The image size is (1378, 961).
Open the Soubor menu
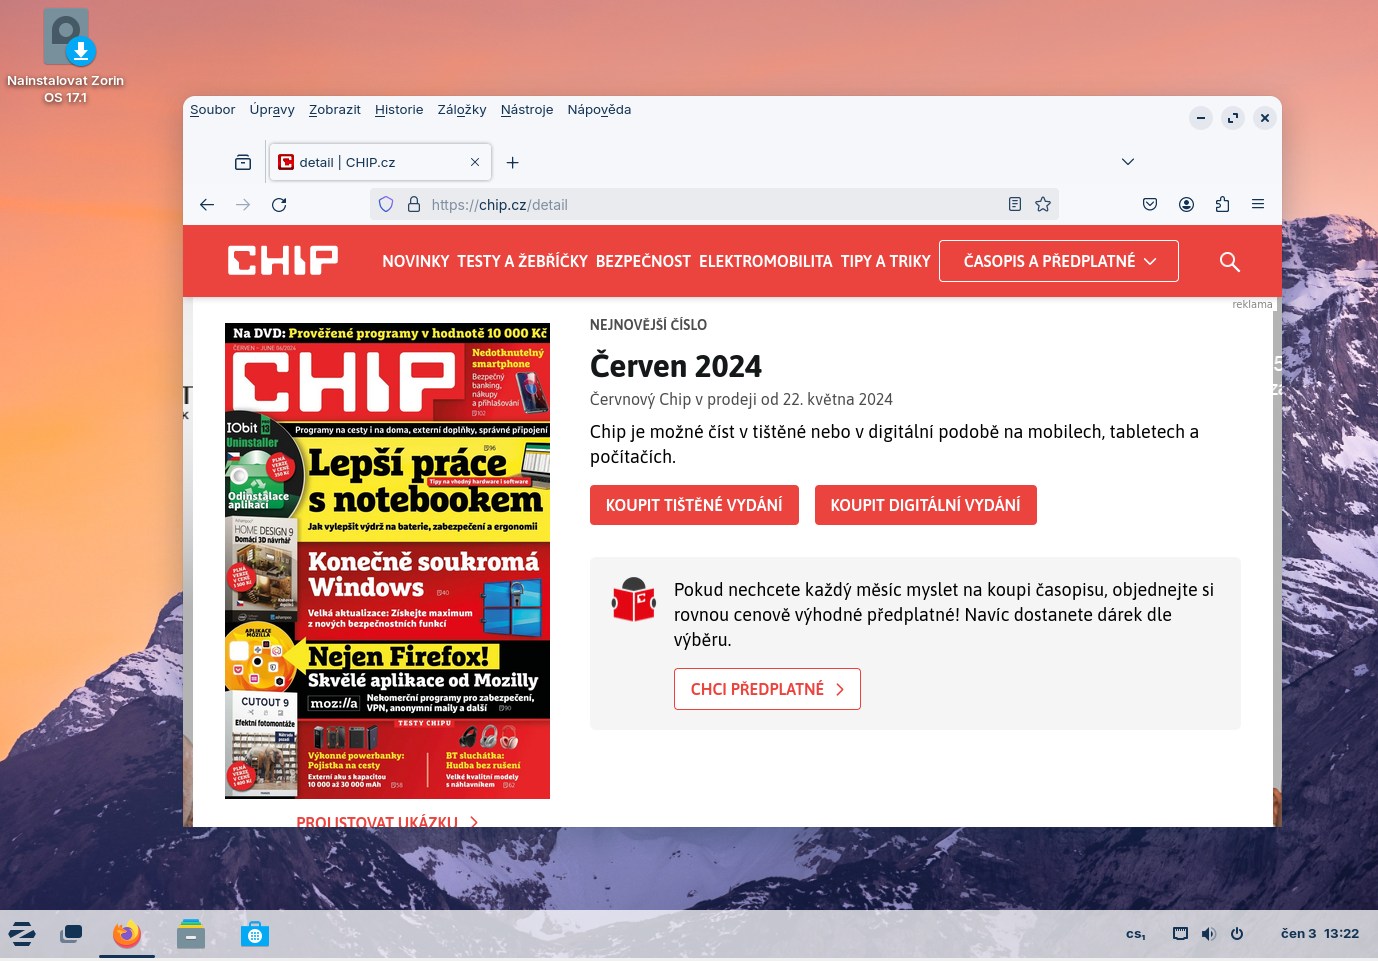click(x=212, y=110)
